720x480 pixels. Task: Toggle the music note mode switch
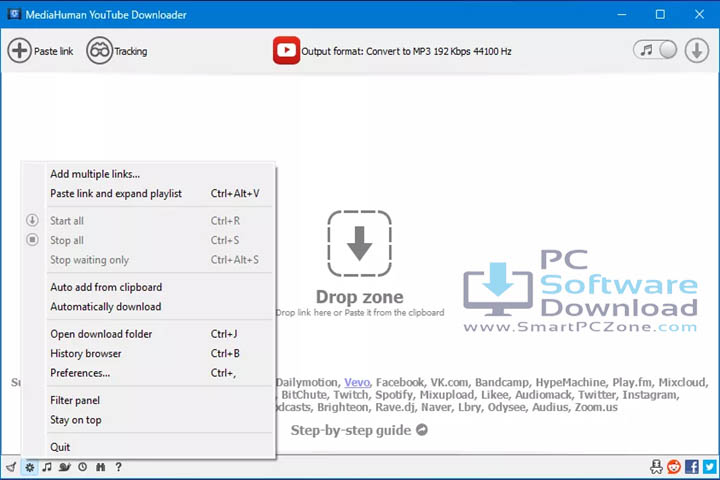pyautogui.click(x=655, y=50)
